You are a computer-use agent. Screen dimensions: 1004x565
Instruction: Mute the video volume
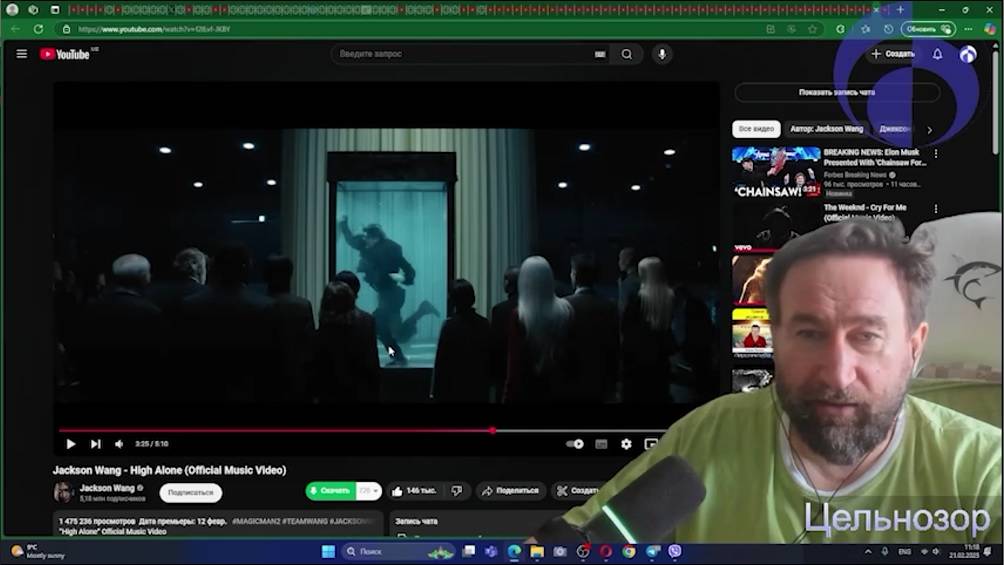click(119, 444)
